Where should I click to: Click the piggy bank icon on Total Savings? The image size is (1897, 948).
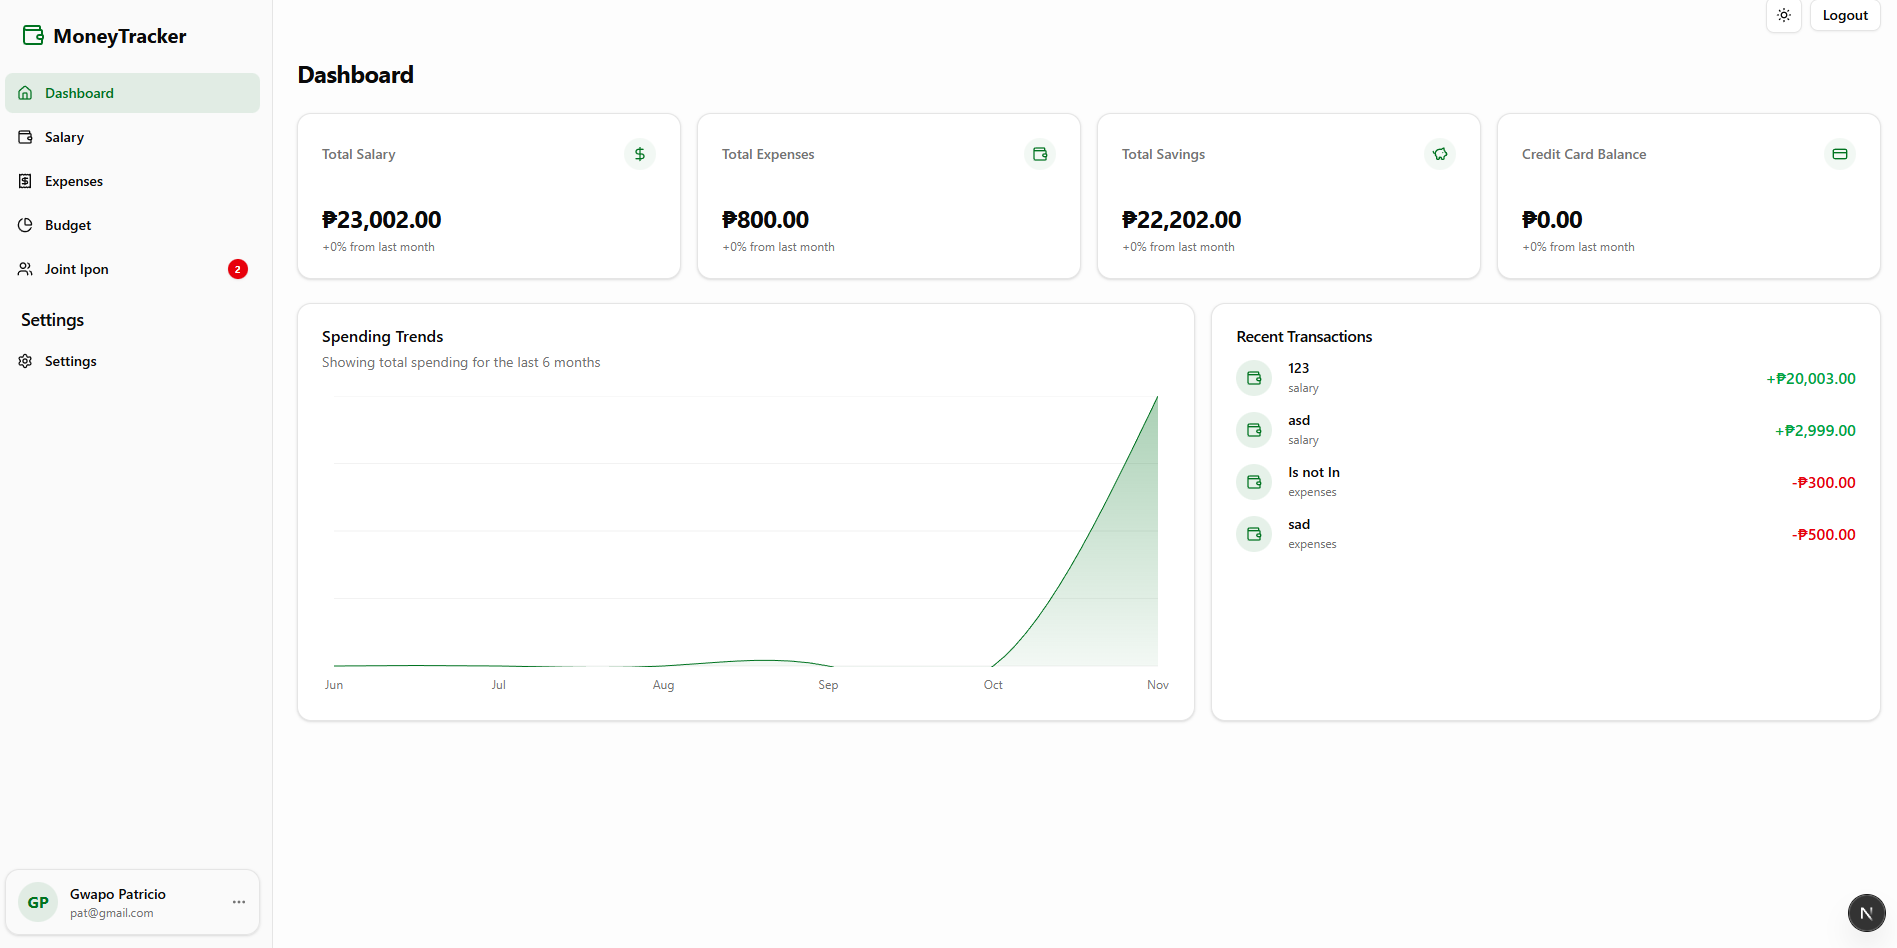point(1440,154)
